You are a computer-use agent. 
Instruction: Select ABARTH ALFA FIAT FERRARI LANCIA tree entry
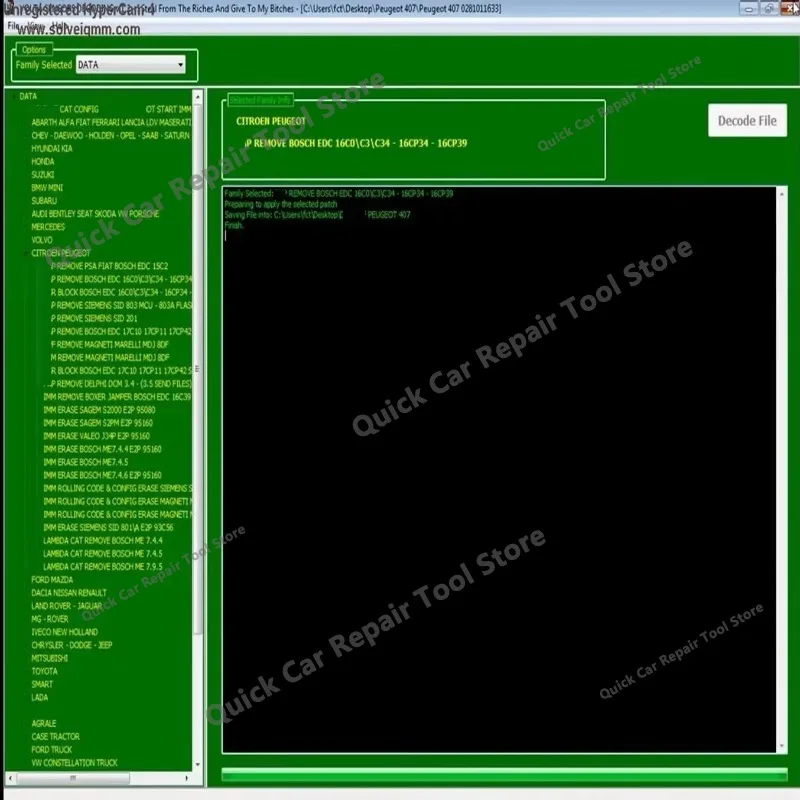pos(111,122)
